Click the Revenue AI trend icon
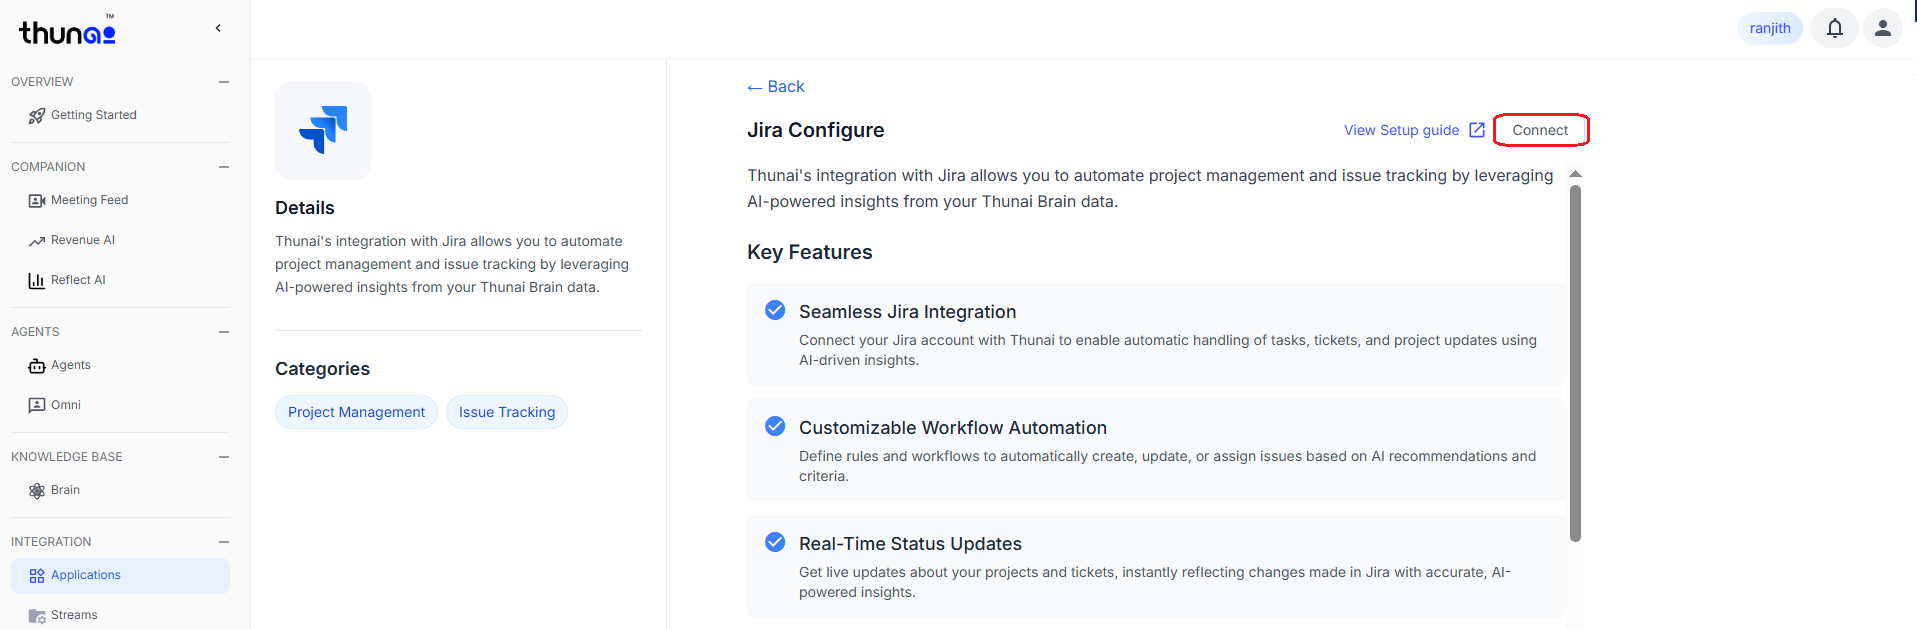The image size is (1917, 629). pos(37,241)
